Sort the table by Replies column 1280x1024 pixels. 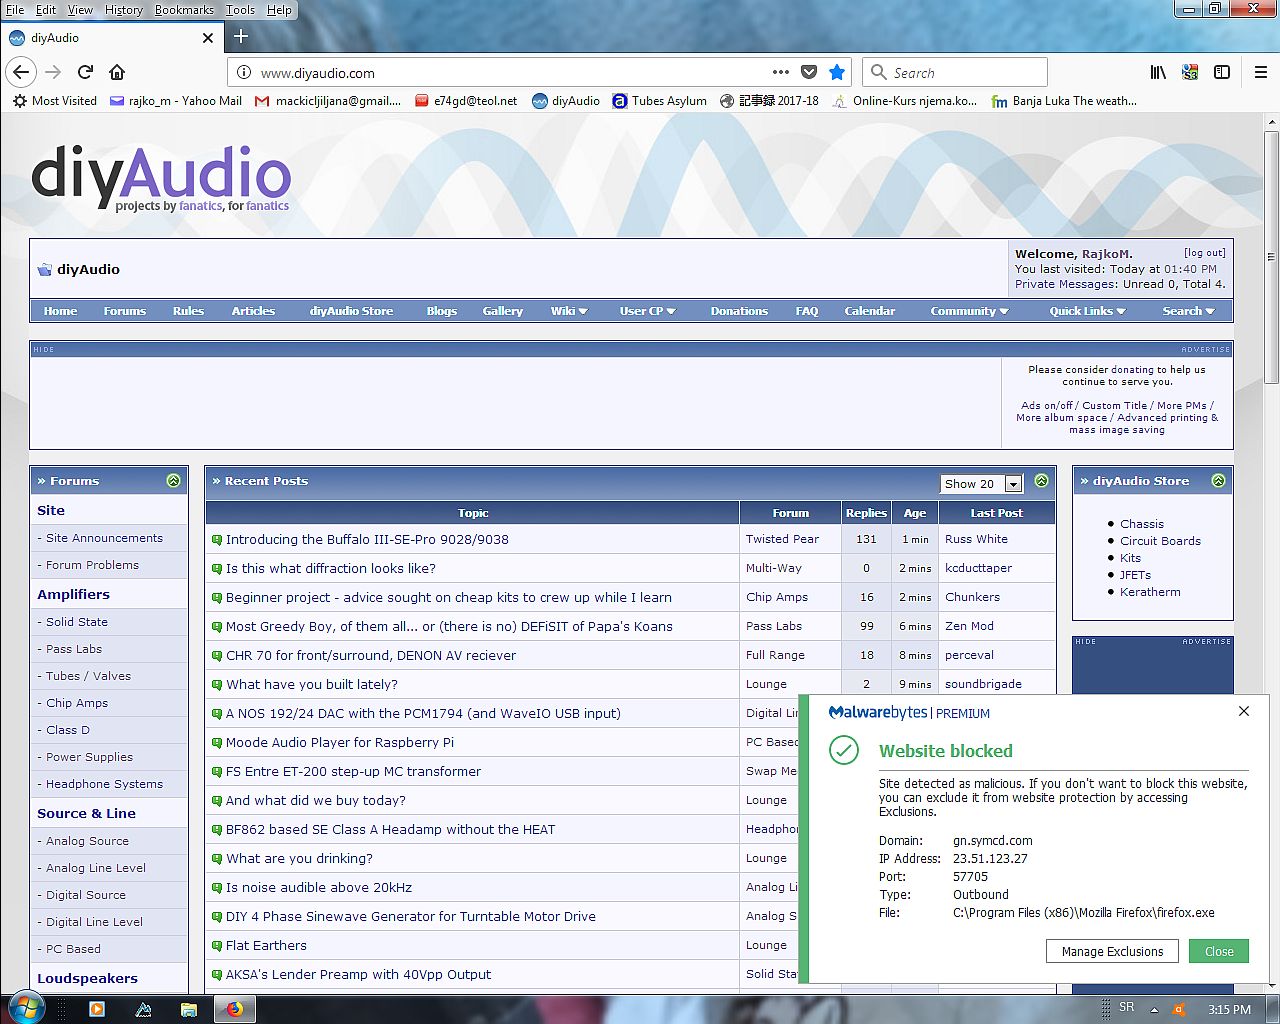(866, 513)
